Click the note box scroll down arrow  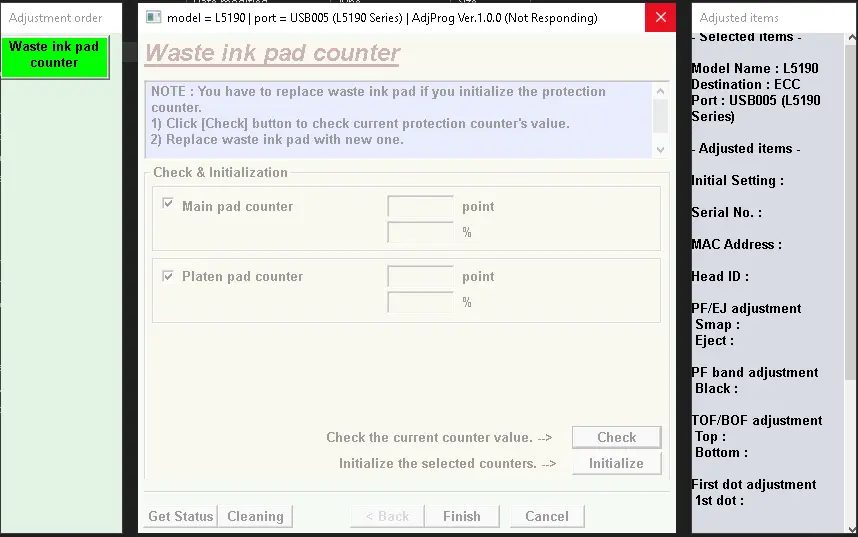[660, 149]
